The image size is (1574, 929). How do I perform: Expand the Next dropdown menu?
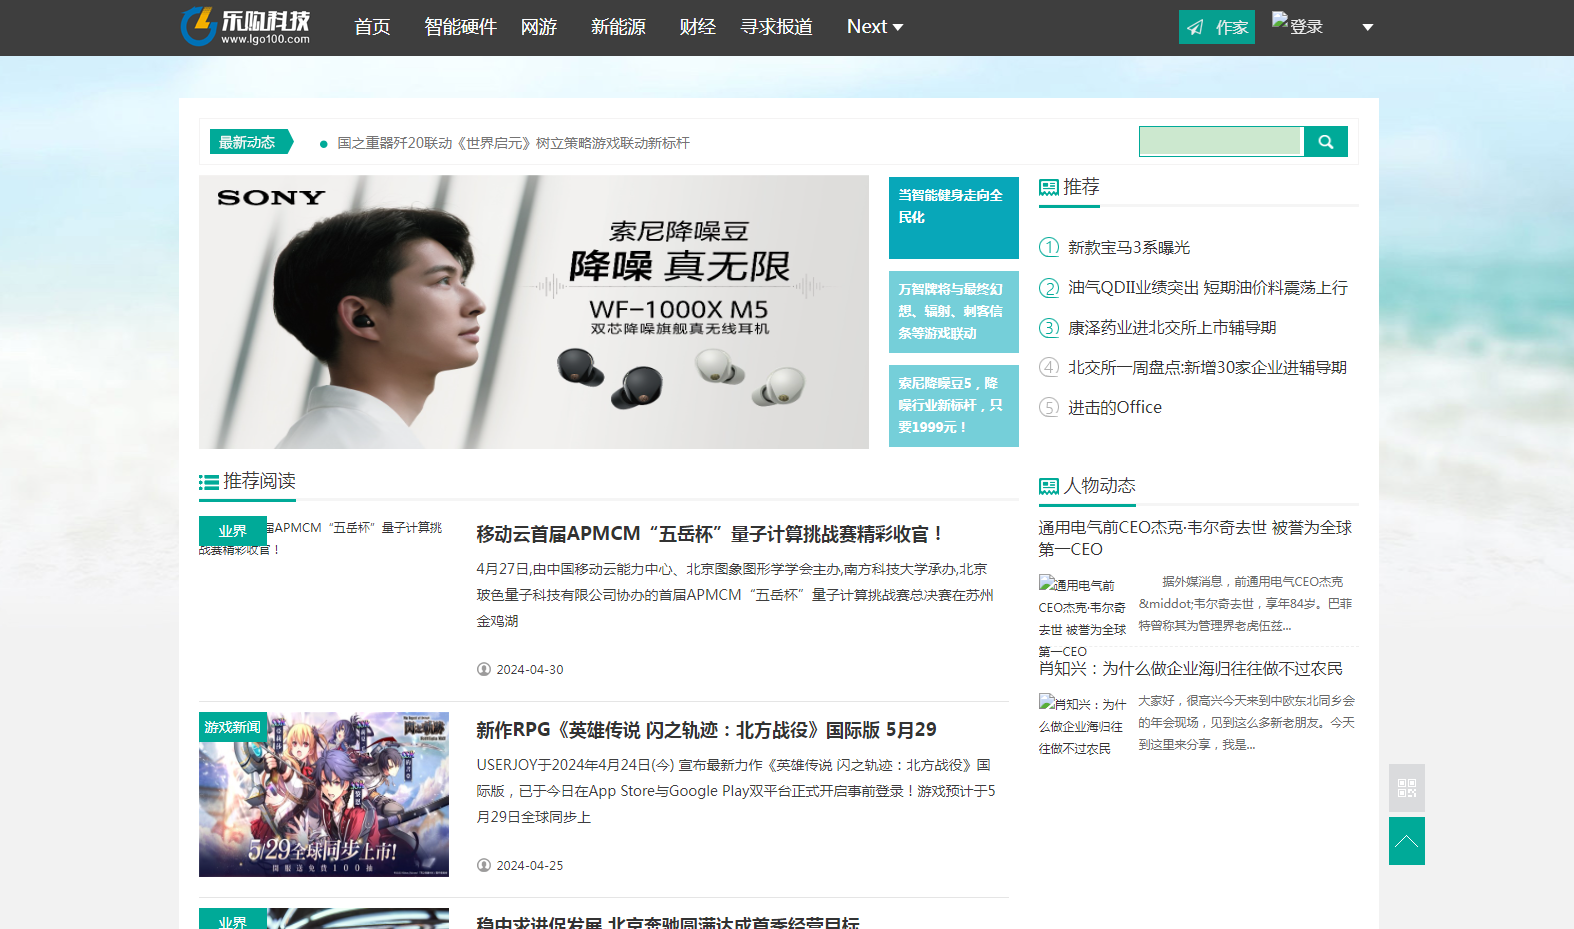[875, 27]
